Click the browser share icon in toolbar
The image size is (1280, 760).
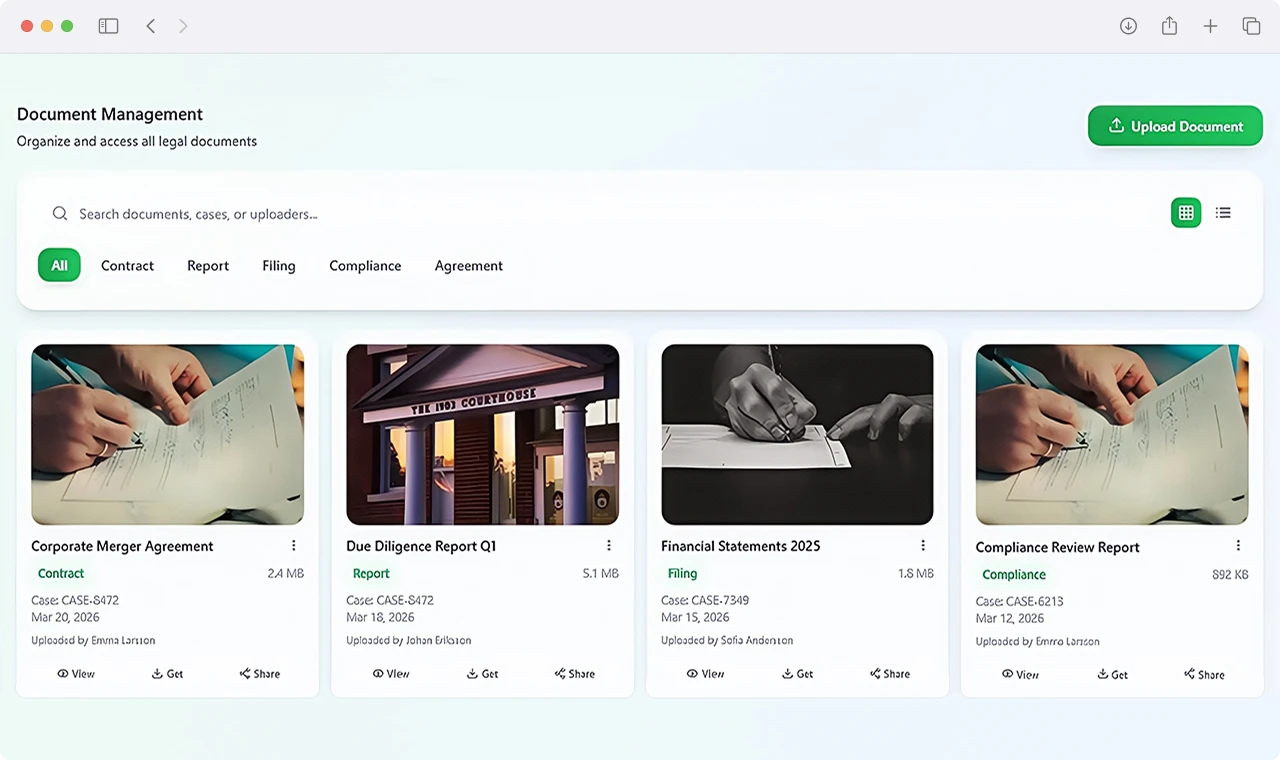[x=1169, y=26]
